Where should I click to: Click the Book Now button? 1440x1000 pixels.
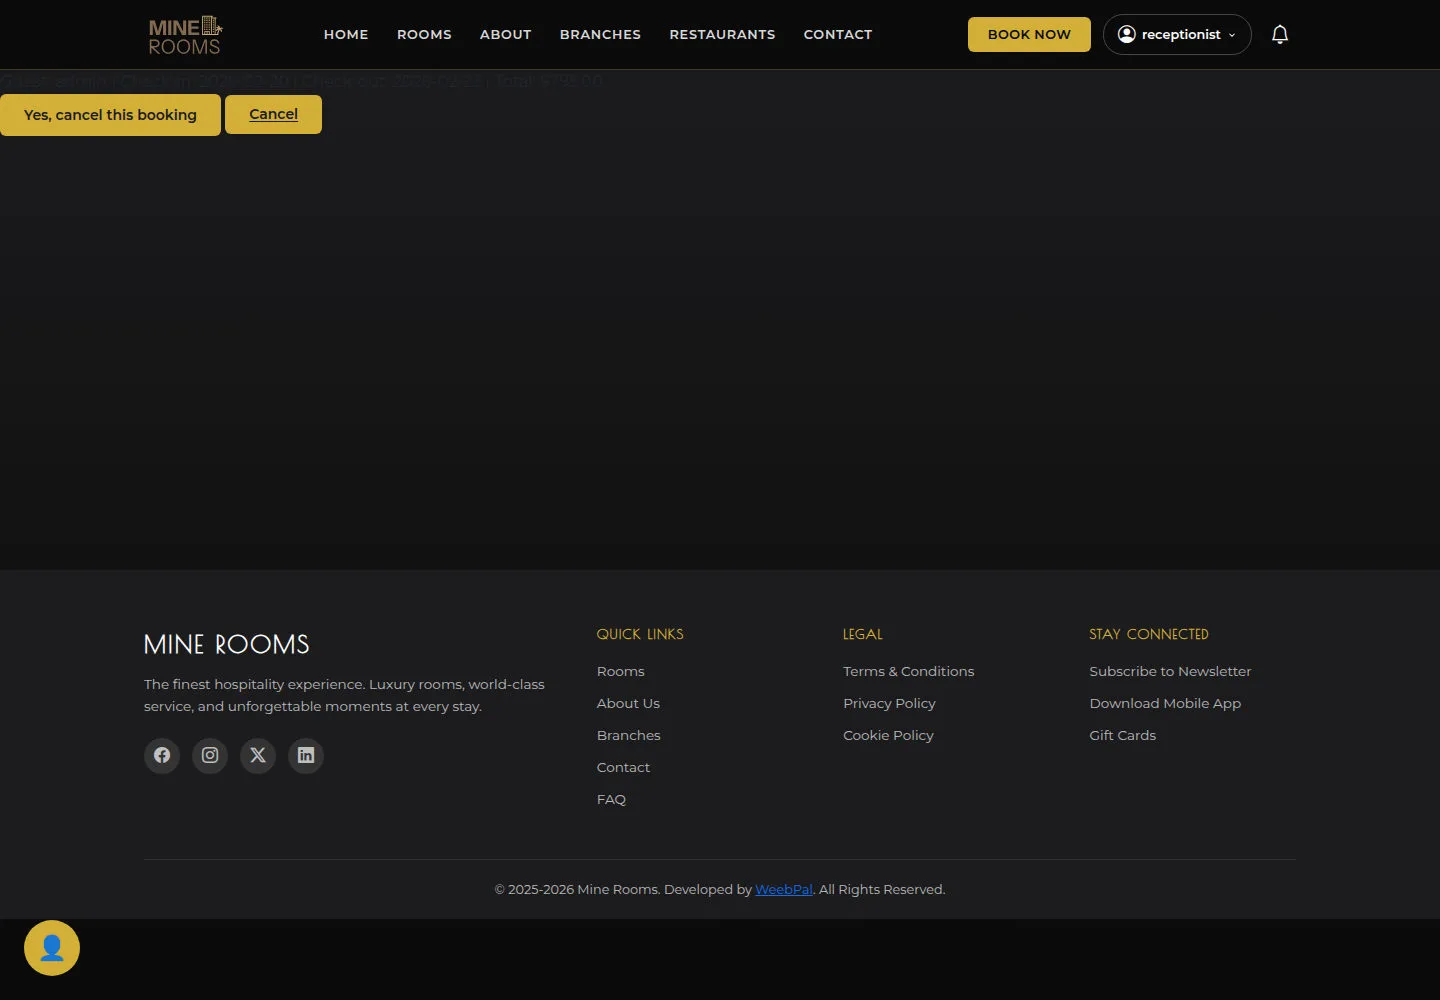[1029, 35]
